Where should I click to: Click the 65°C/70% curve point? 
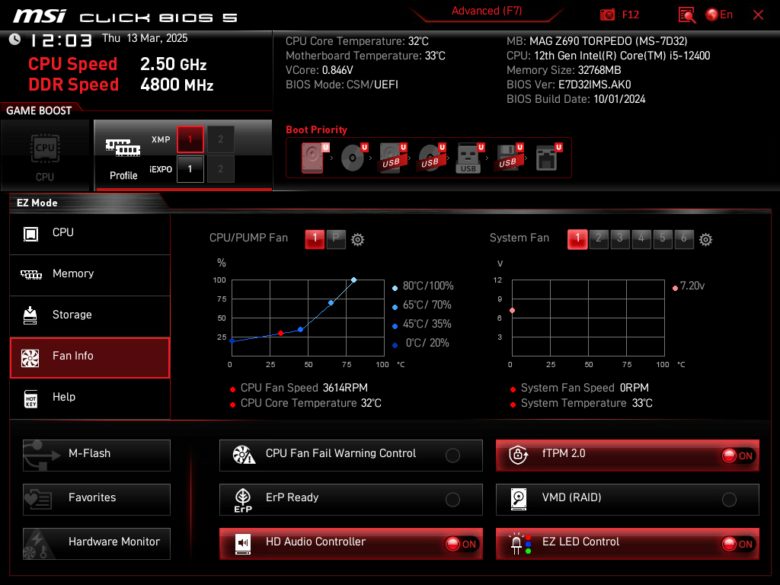[x=331, y=302]
